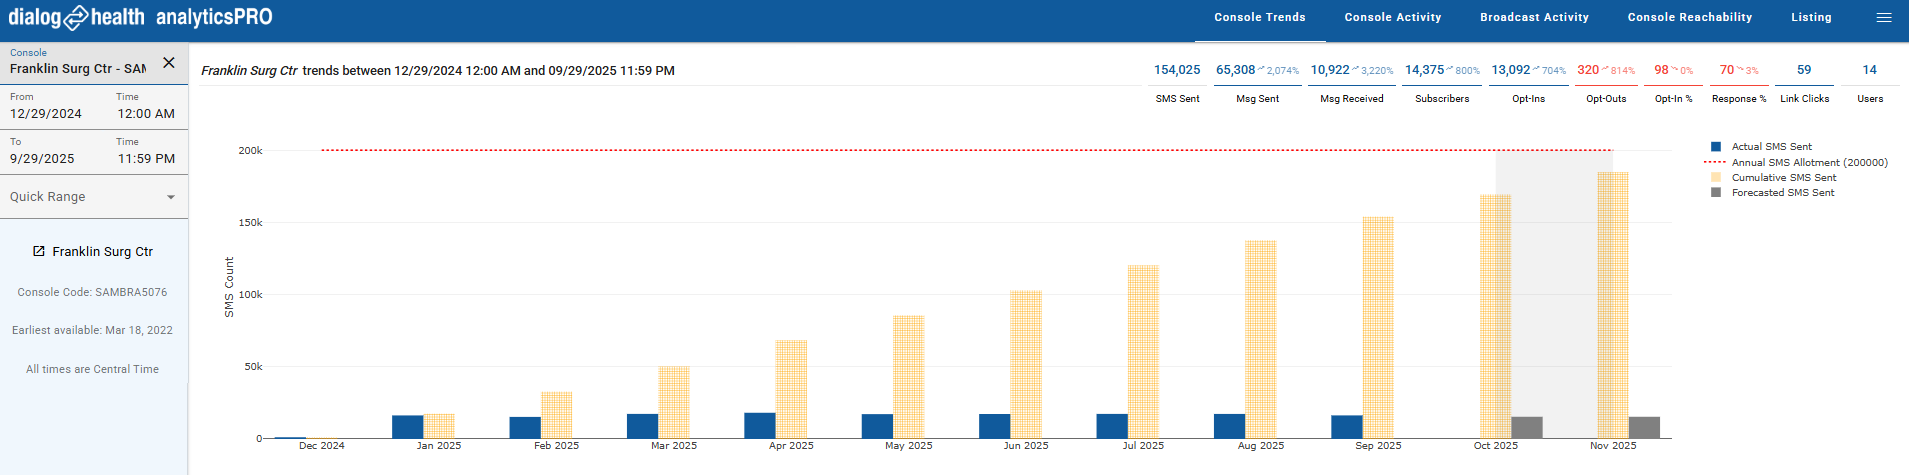Switch to the Console Activity tab

(x=1392, y=18)
